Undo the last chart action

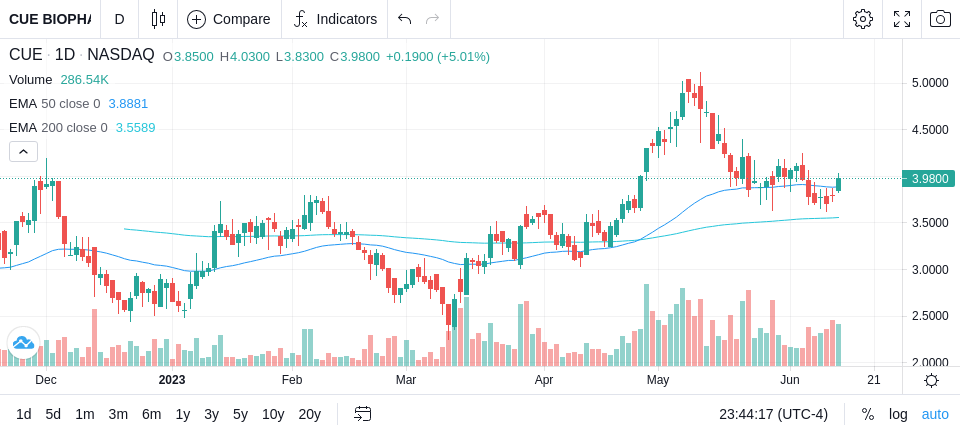tap(404, 19)
